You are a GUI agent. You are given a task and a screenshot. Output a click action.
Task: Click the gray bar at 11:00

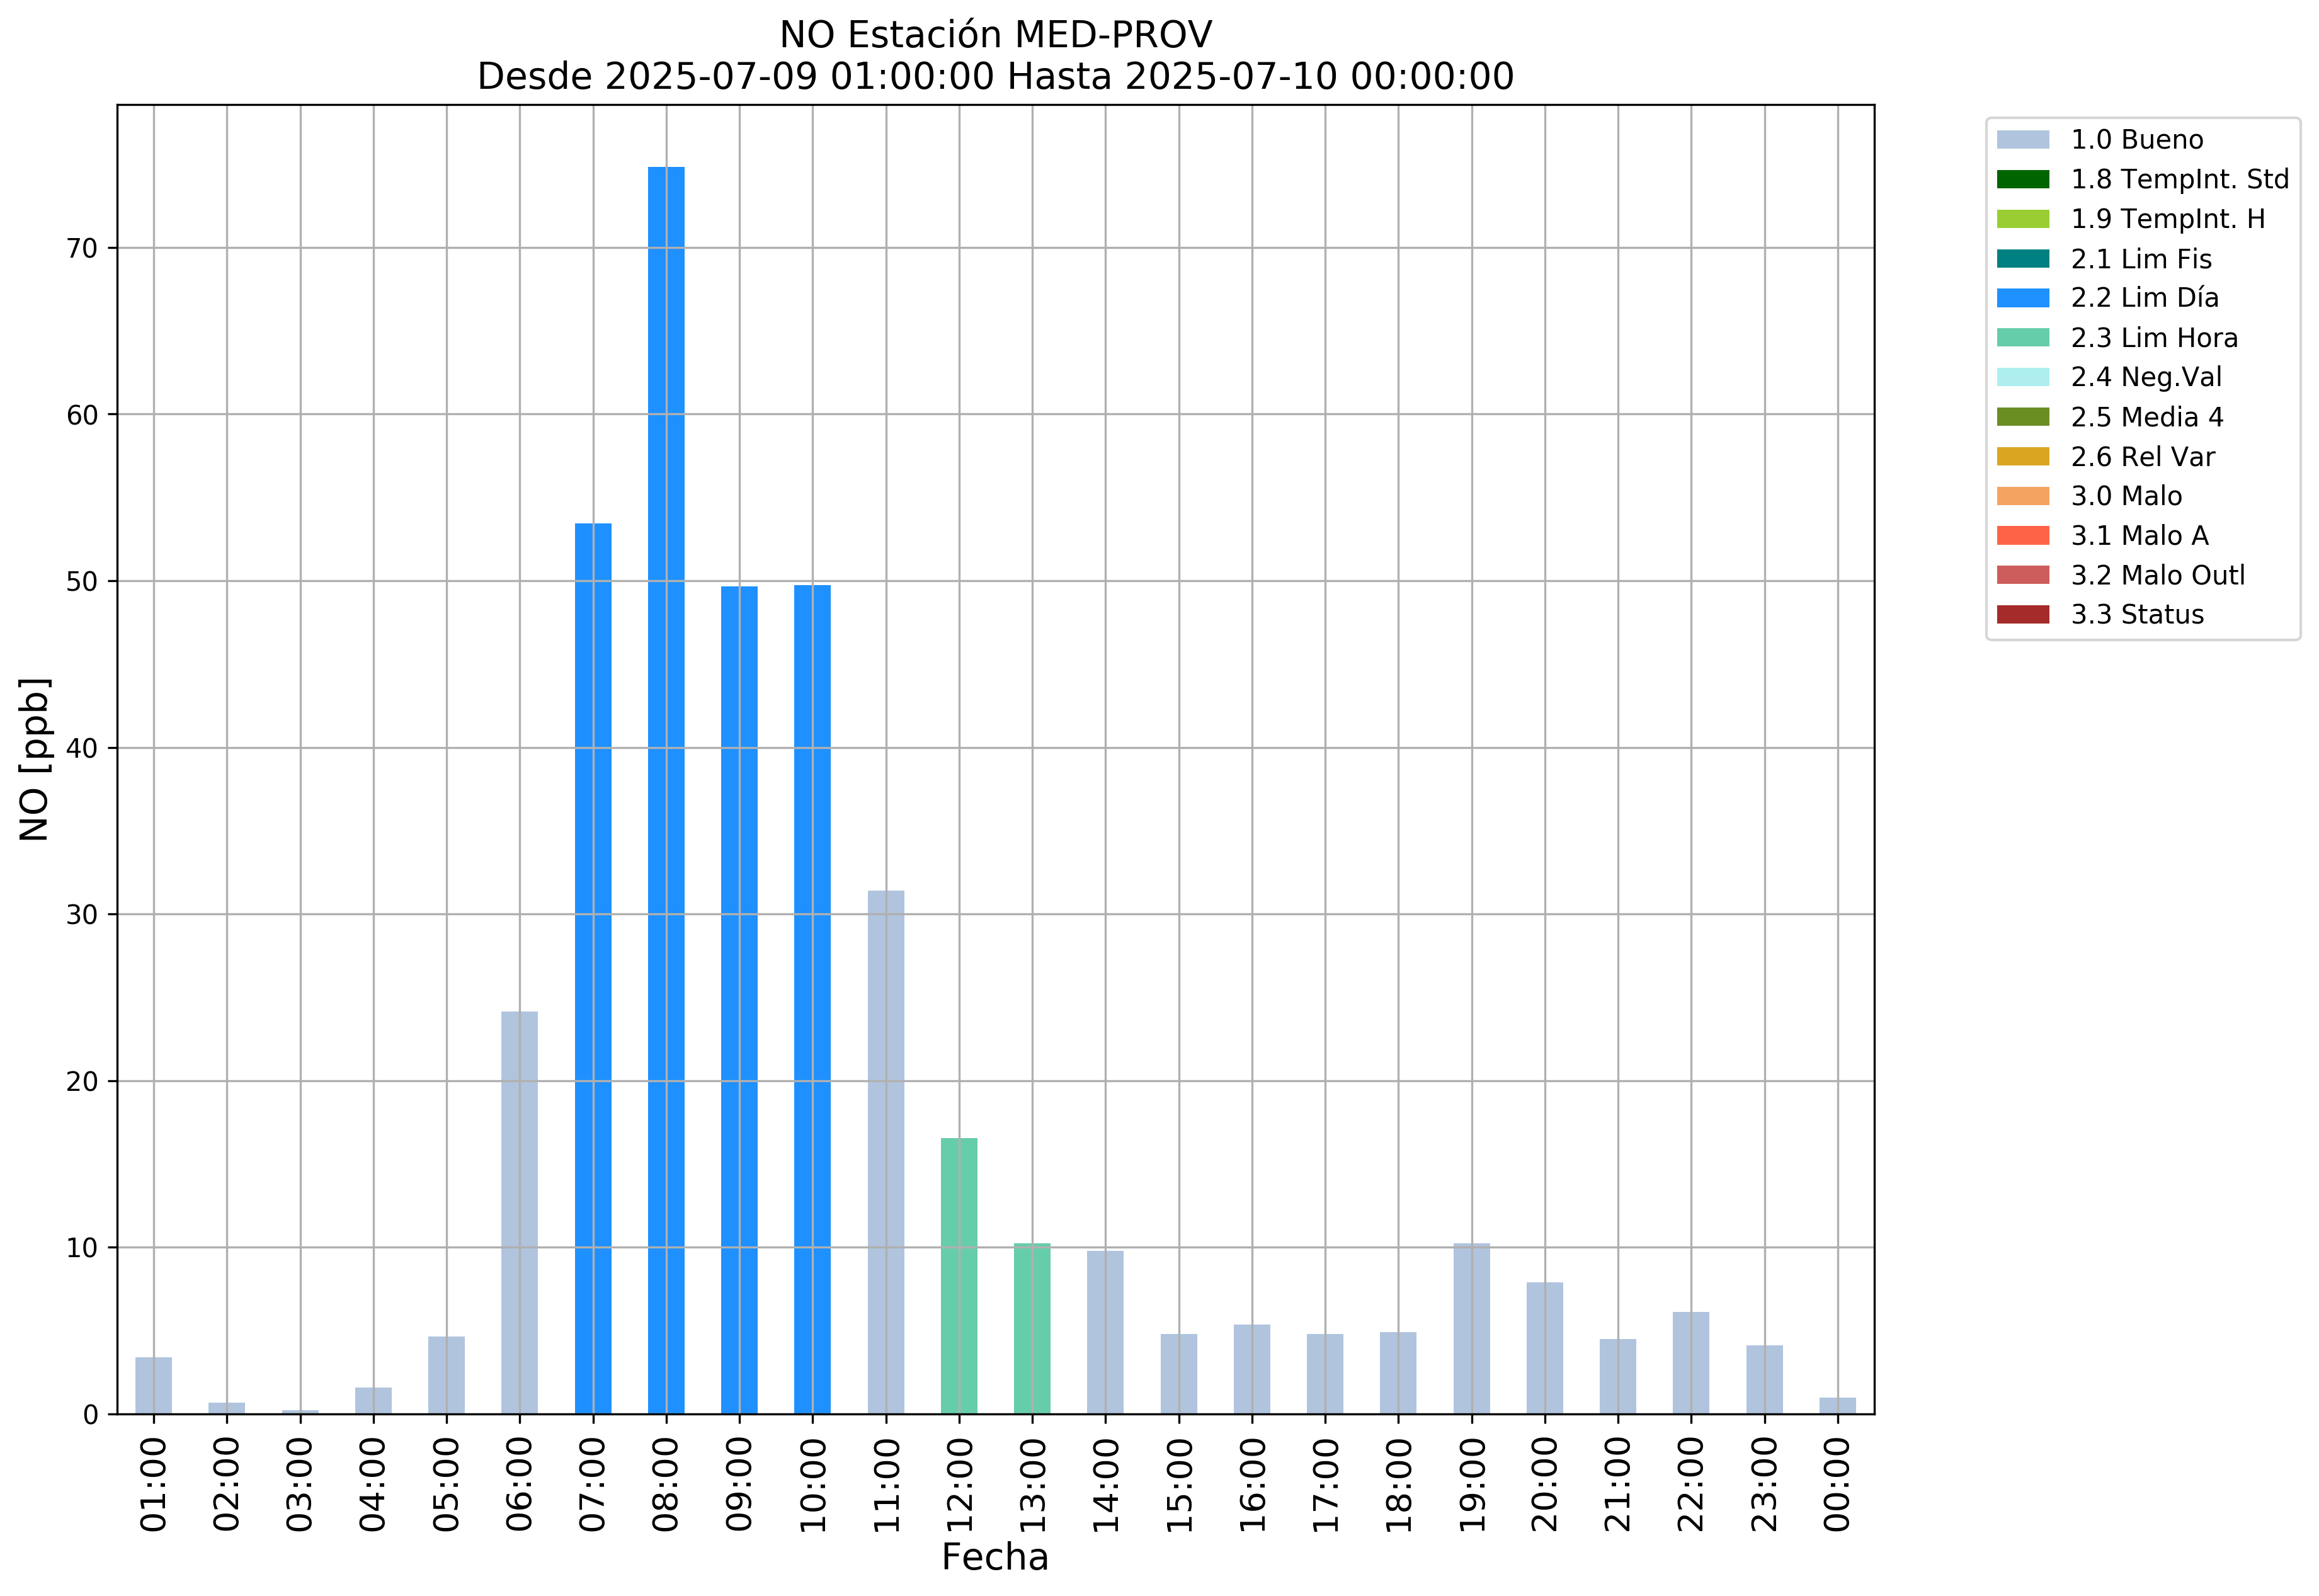[886, 1152]
